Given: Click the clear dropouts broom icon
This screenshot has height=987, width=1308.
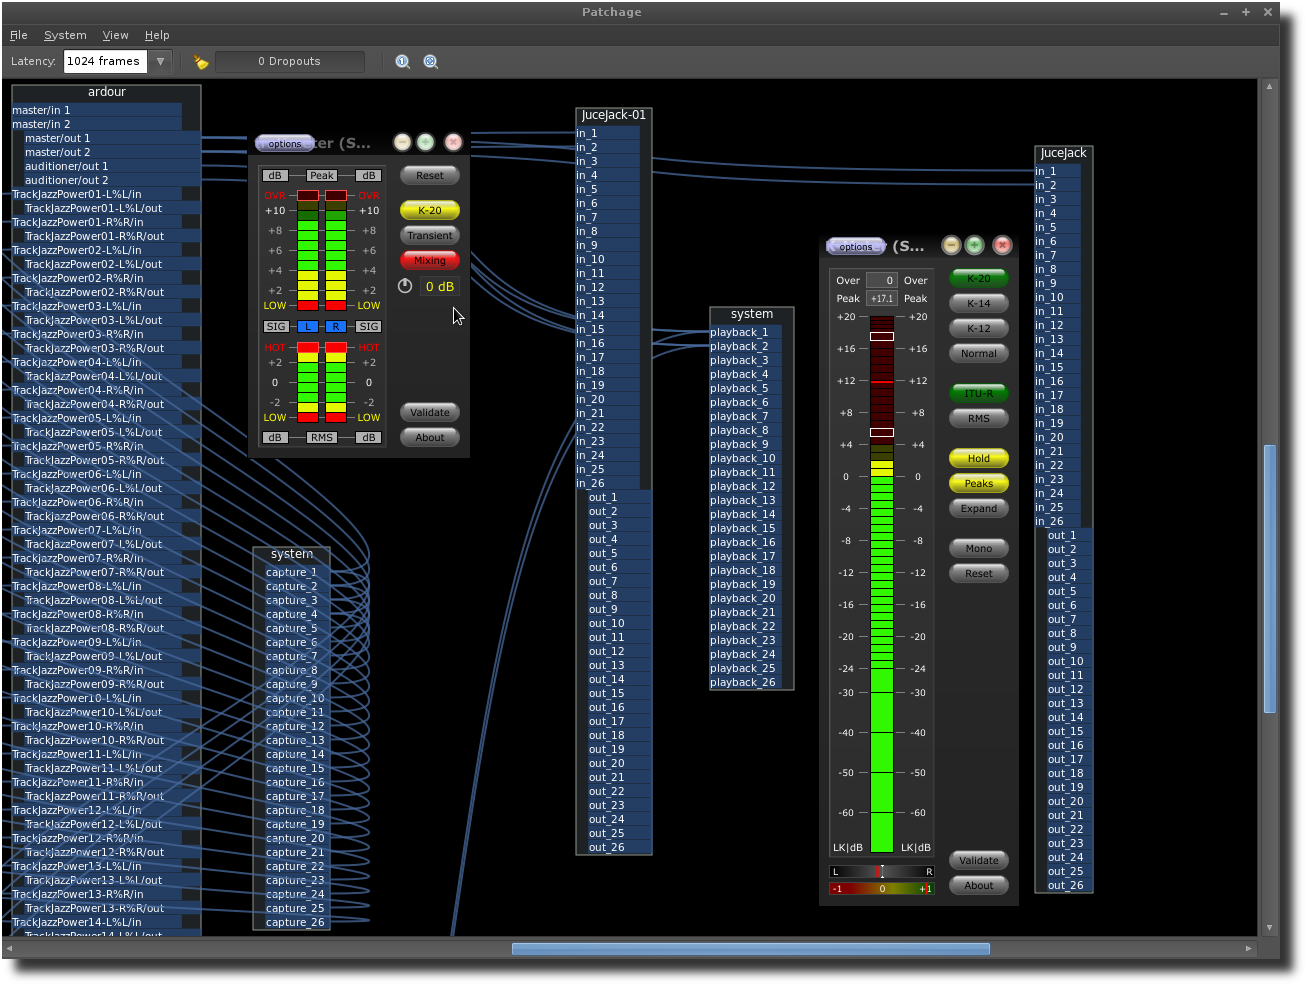Looking at the screenshot, I should tap(201, 62).
